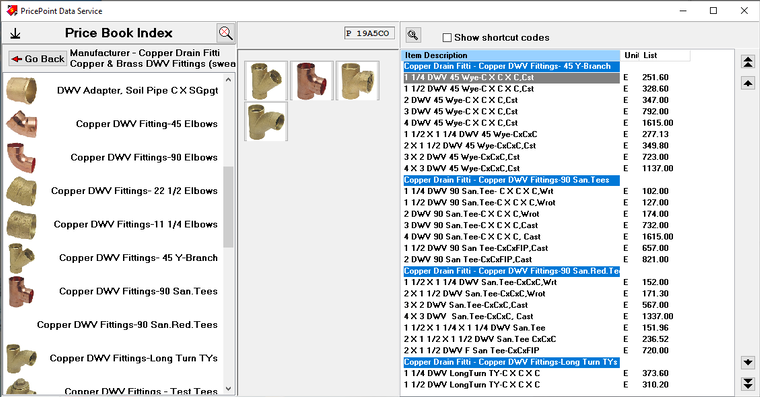760x397 pixels.
Task: Jump to top of item list with double-up arrow
Action: 748,62
